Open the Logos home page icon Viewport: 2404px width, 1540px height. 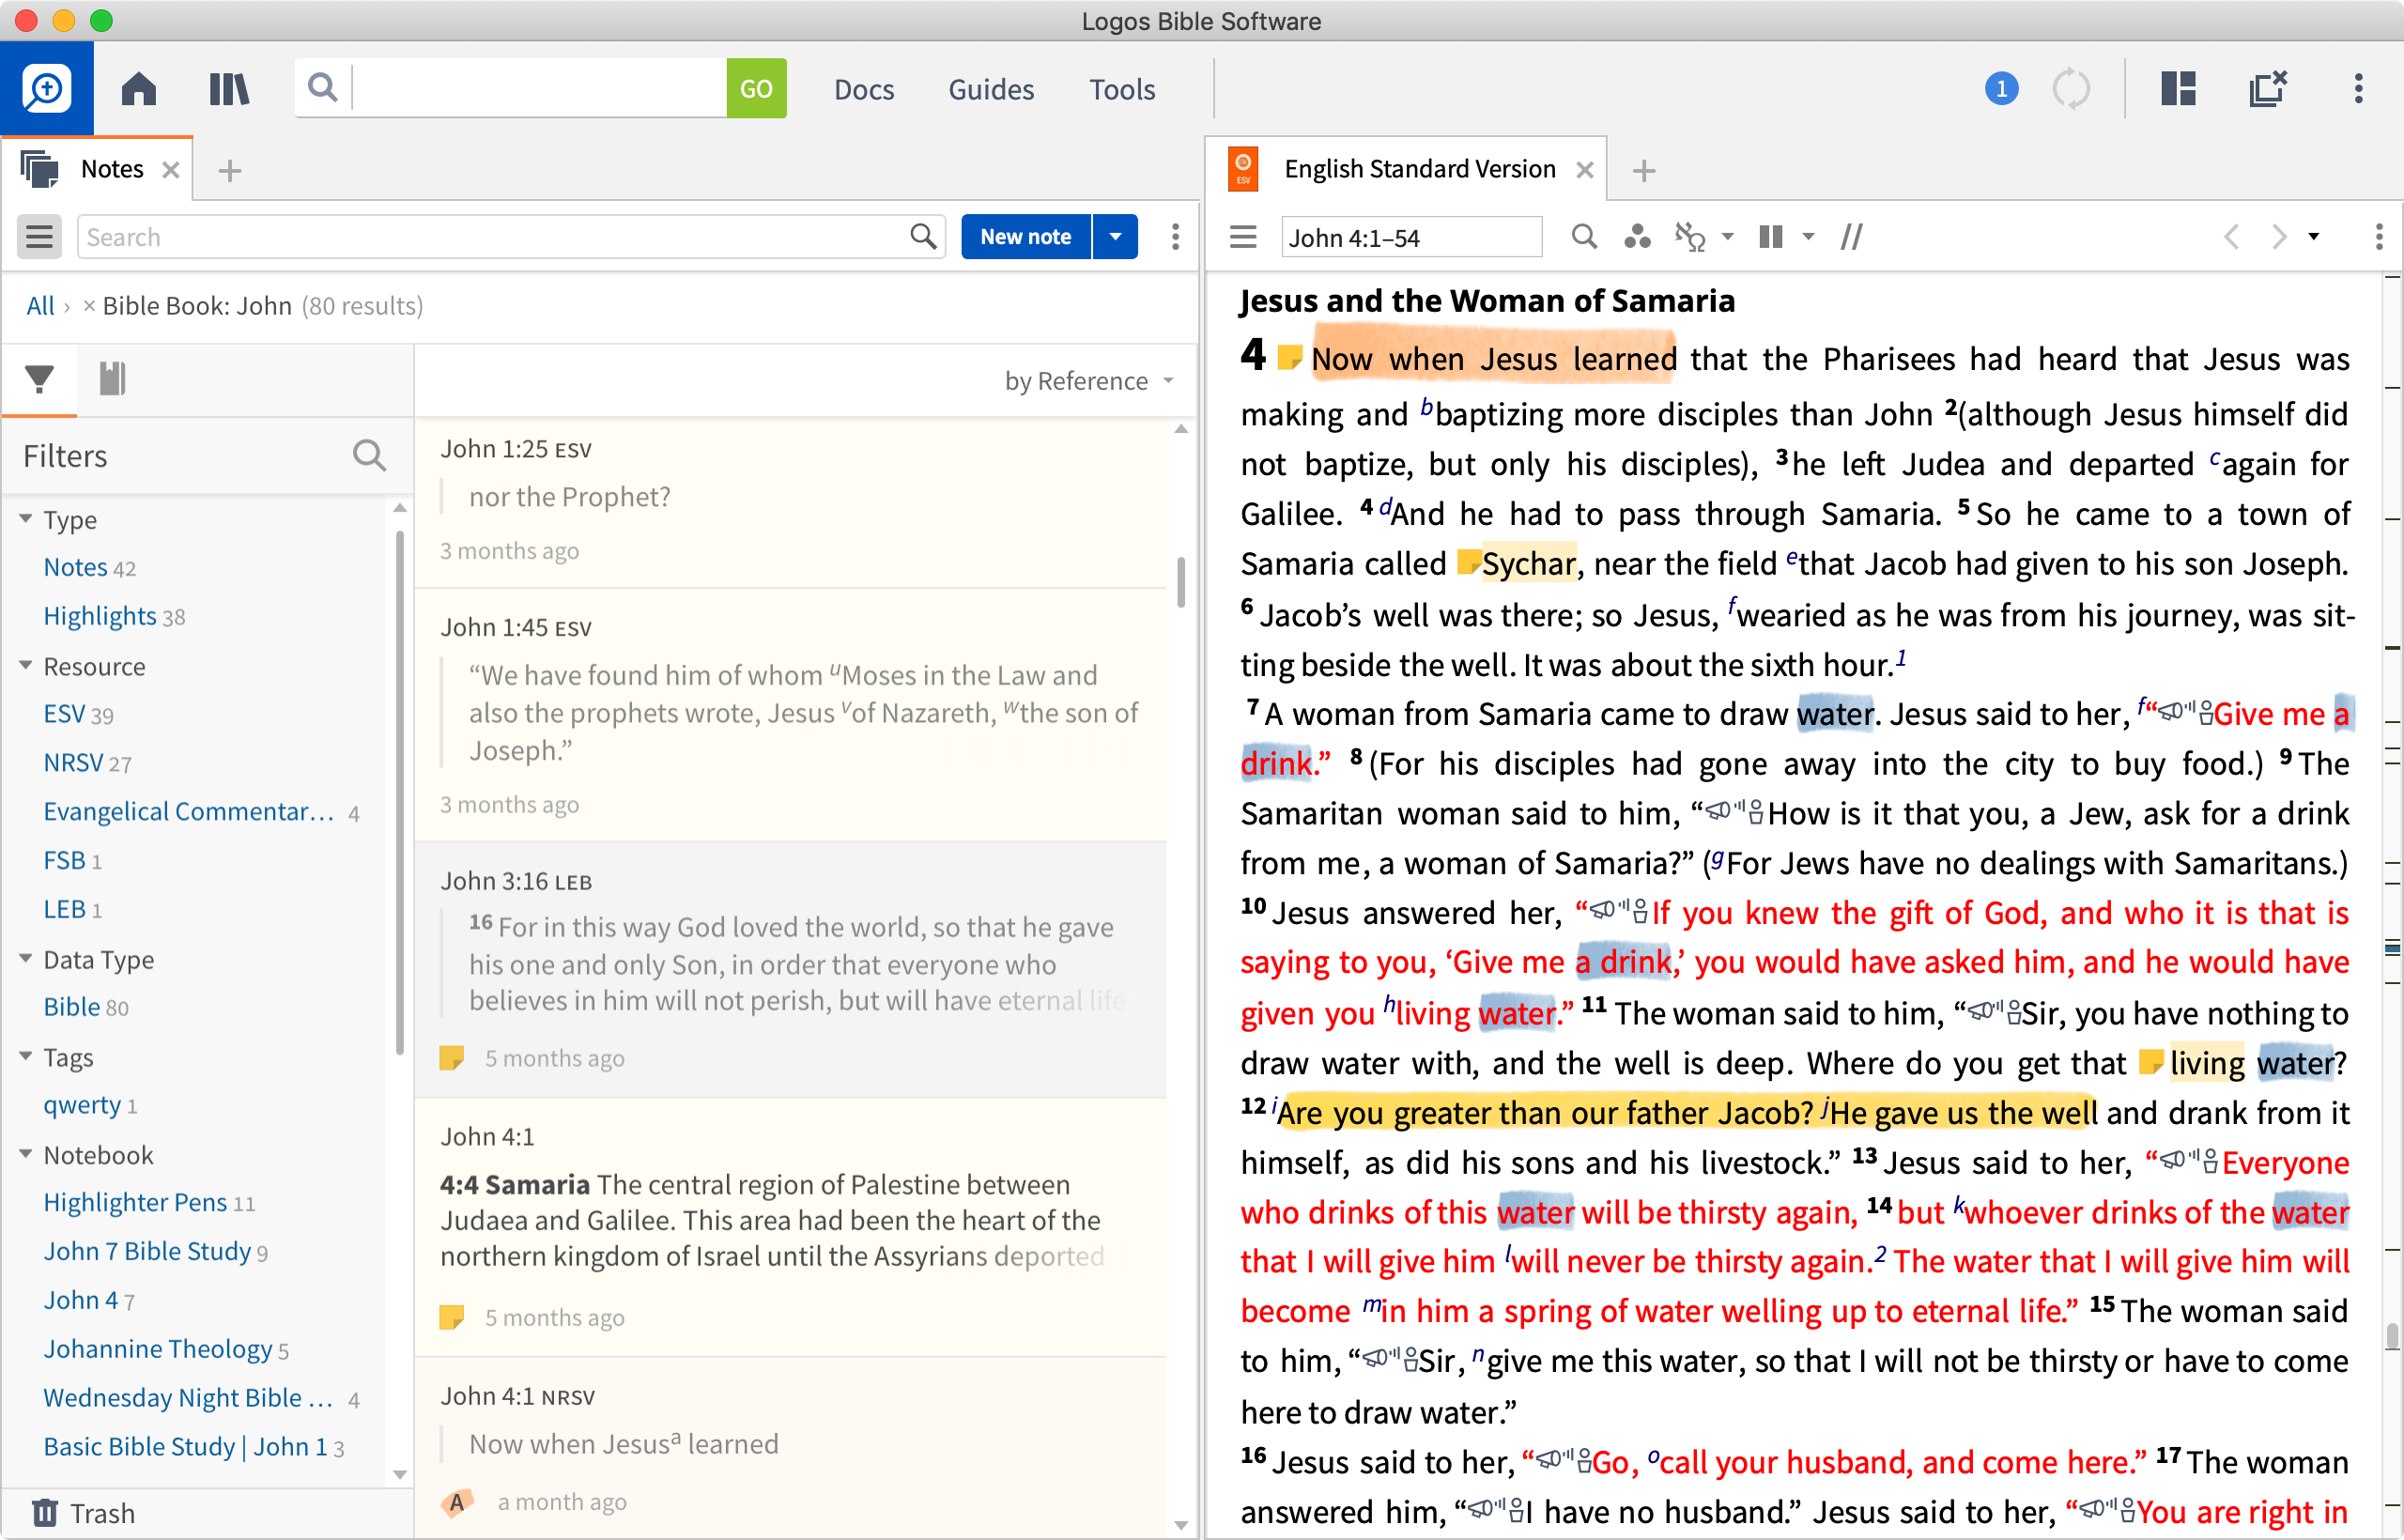pyautogui.click(x=139, y=89)
